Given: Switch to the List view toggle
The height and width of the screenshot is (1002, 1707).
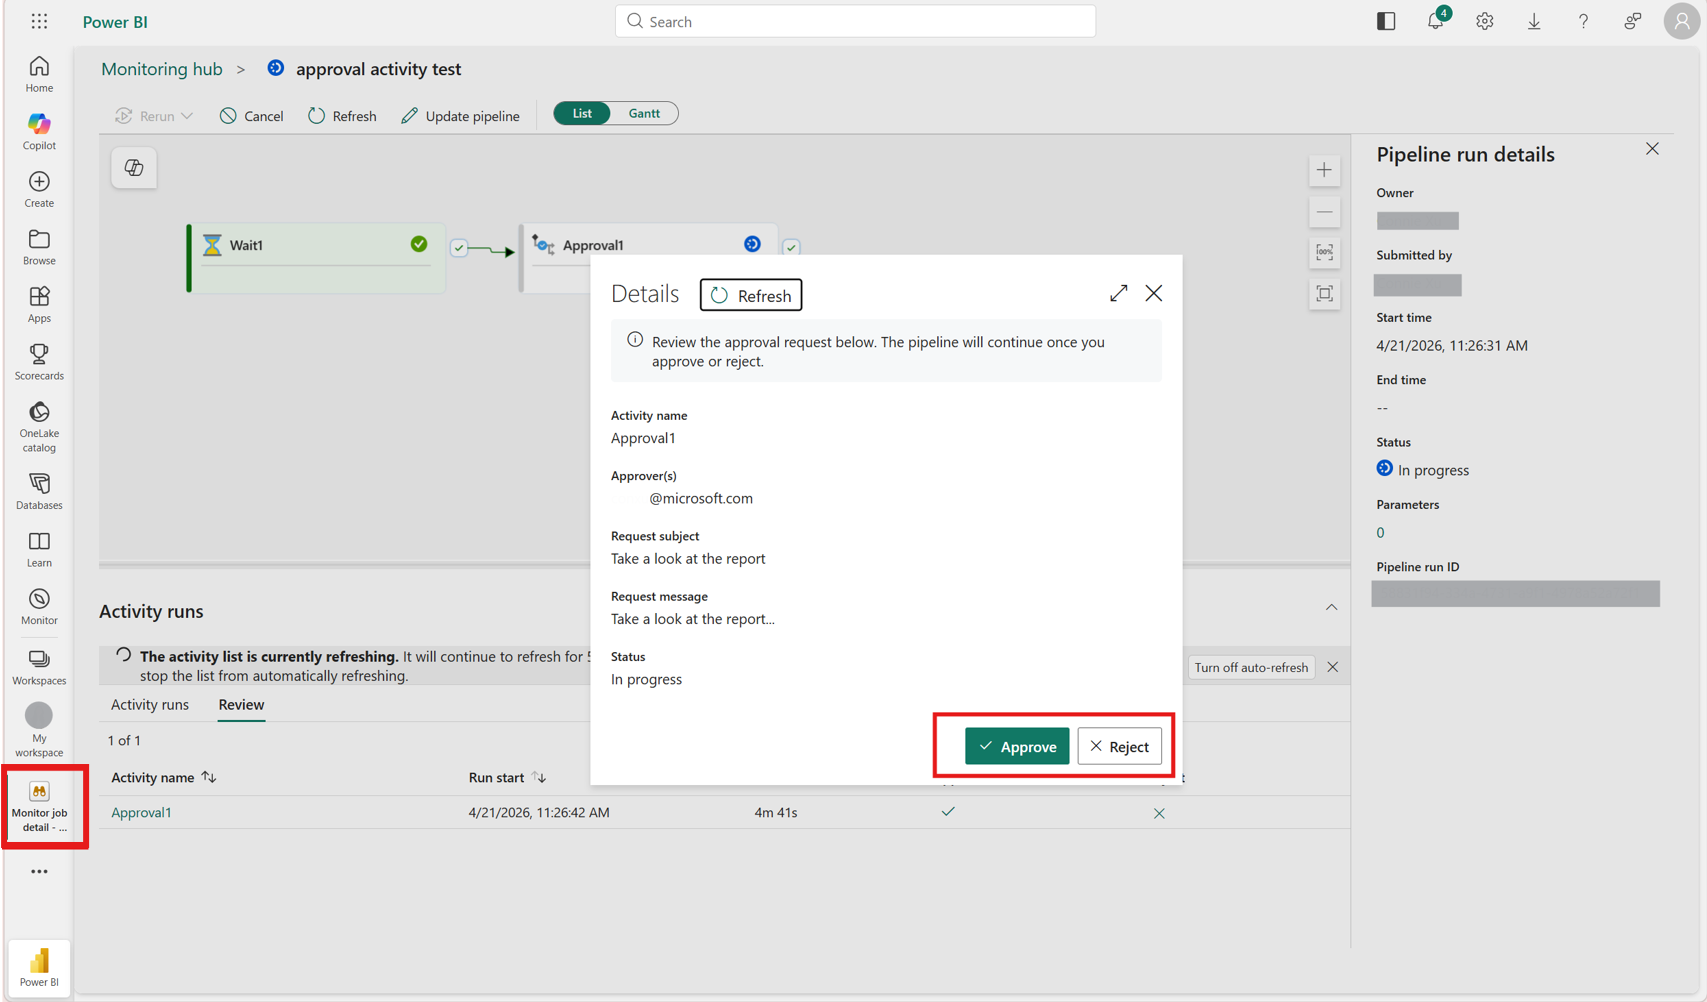Looking at the screenshot, I should coord(582,114).
